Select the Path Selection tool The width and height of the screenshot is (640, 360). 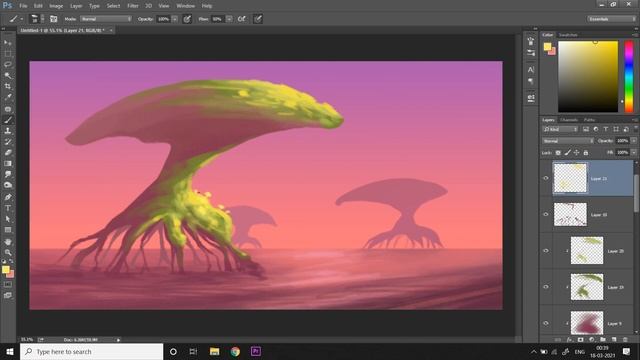[8, 219]
